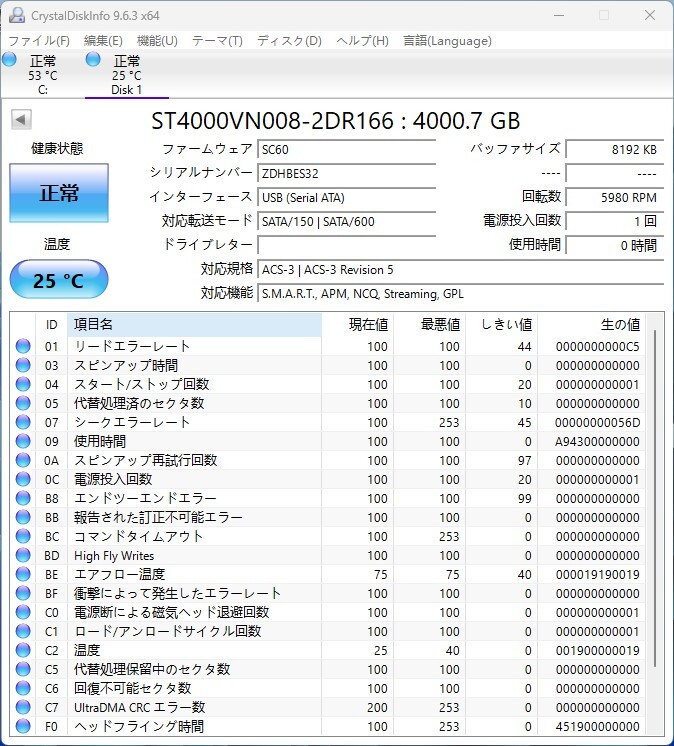The height and width of the screenshot is (746, 674).
Task: Click the SMART list vertical scrollbar
Action: pos(655,498)
